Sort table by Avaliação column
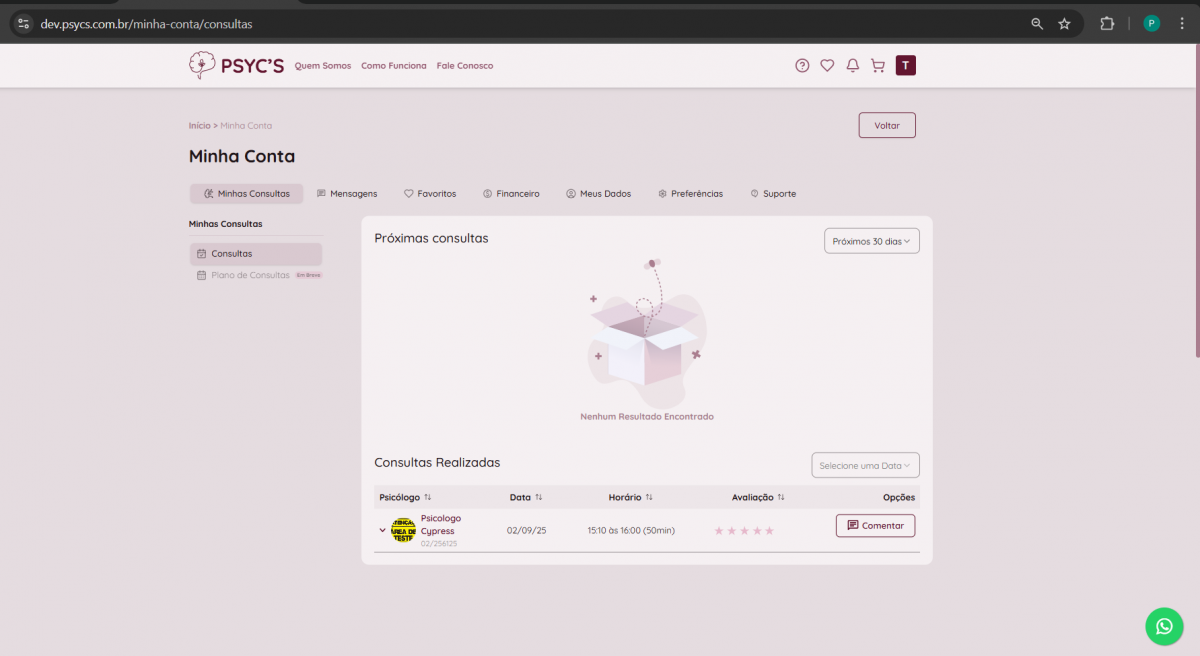Viewport: 1200px width, 656px height. 781,497
